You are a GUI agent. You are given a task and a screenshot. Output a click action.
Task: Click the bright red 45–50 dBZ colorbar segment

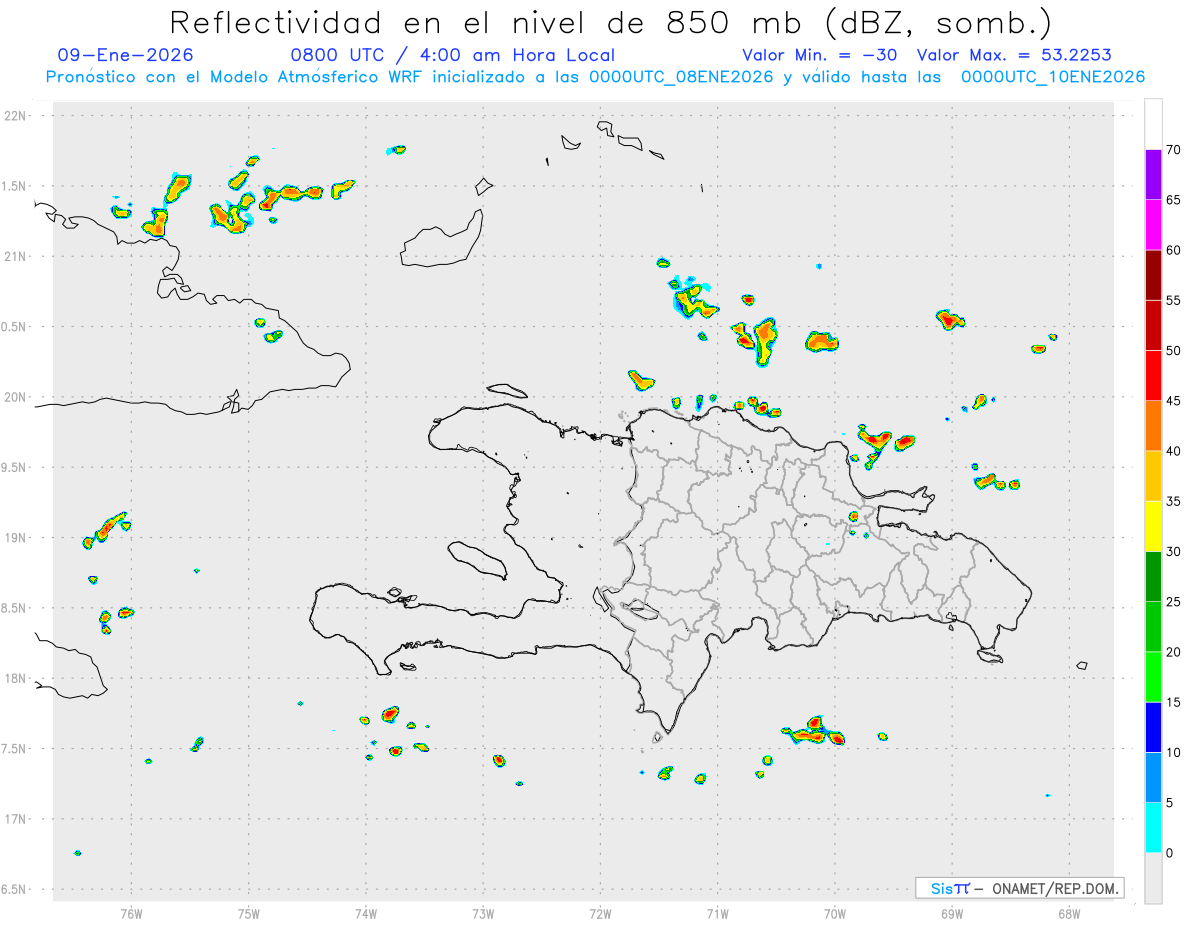pyautogui.click(x=1153, y=376)
